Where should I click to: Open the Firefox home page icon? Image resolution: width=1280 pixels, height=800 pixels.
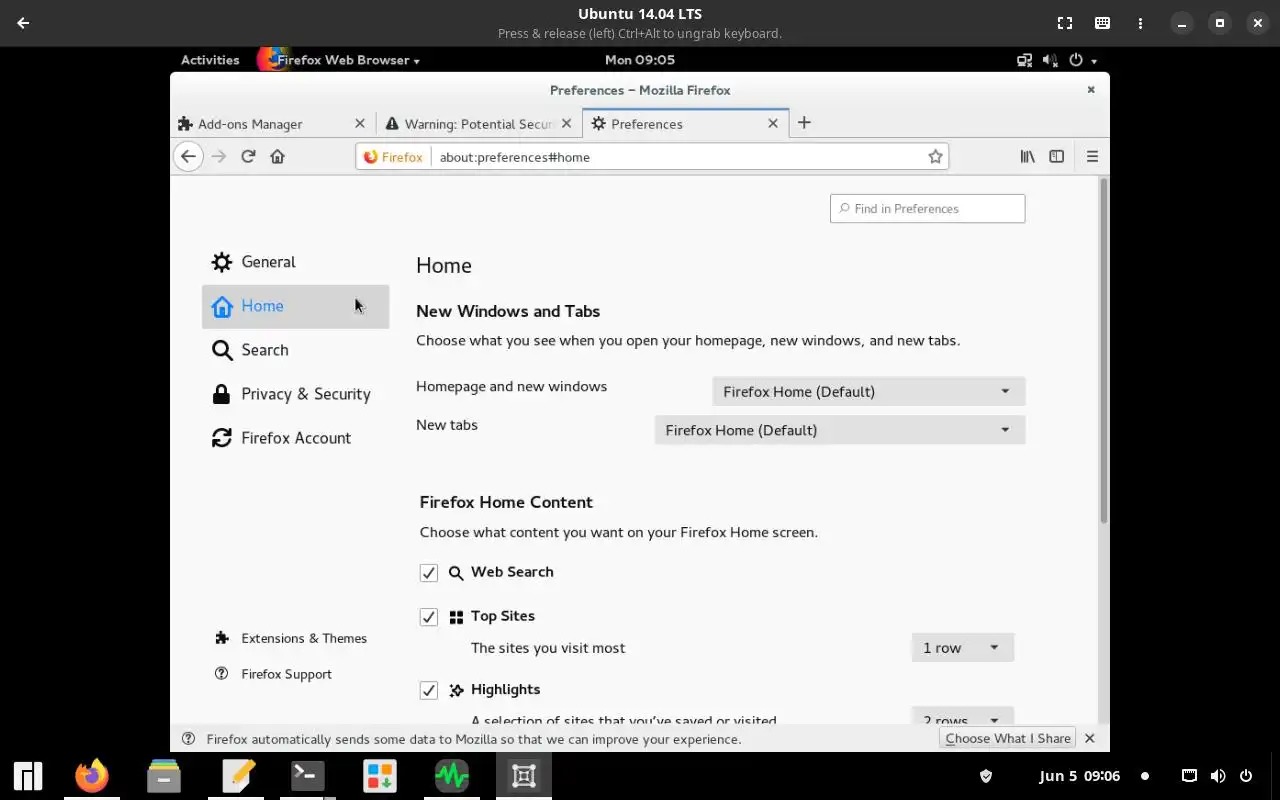point(277,156)
